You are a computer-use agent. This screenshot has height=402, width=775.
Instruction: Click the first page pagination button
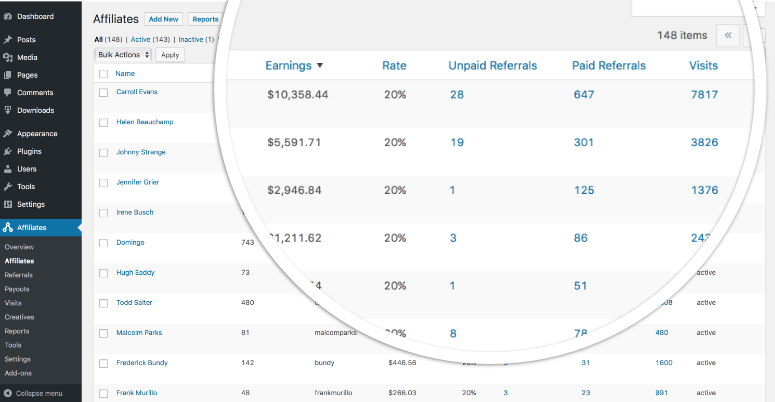pyautogui.click(x=728, y=35)
